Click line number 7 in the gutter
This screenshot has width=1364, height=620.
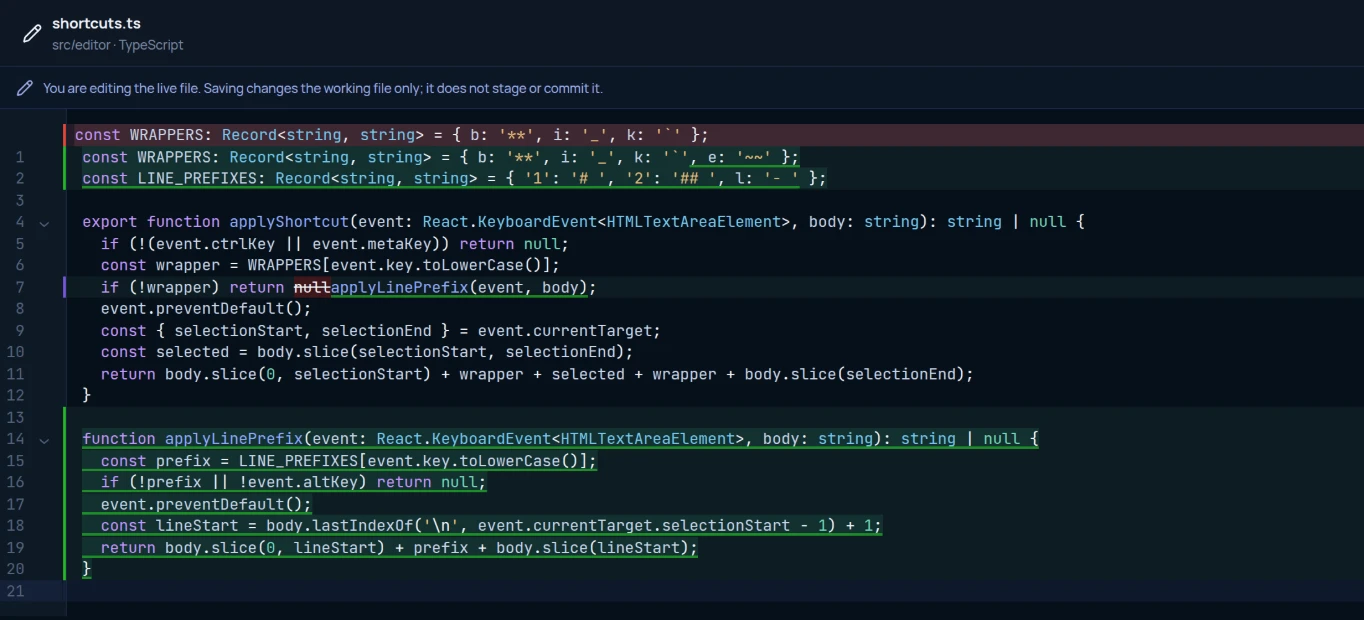(19, 287)
